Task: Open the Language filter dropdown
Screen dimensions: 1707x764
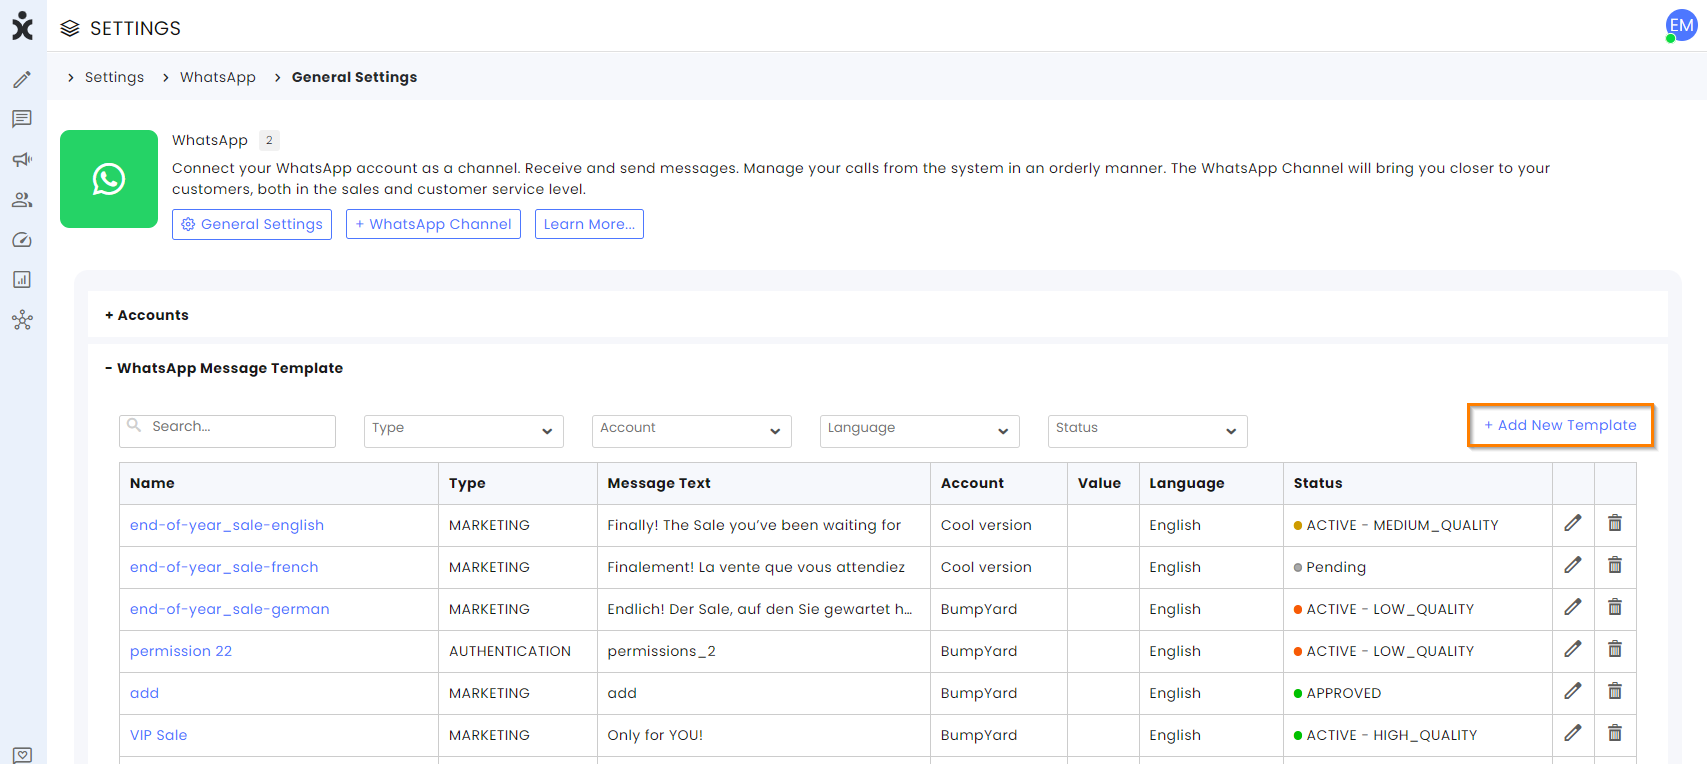Action: (x=920, y=431)
